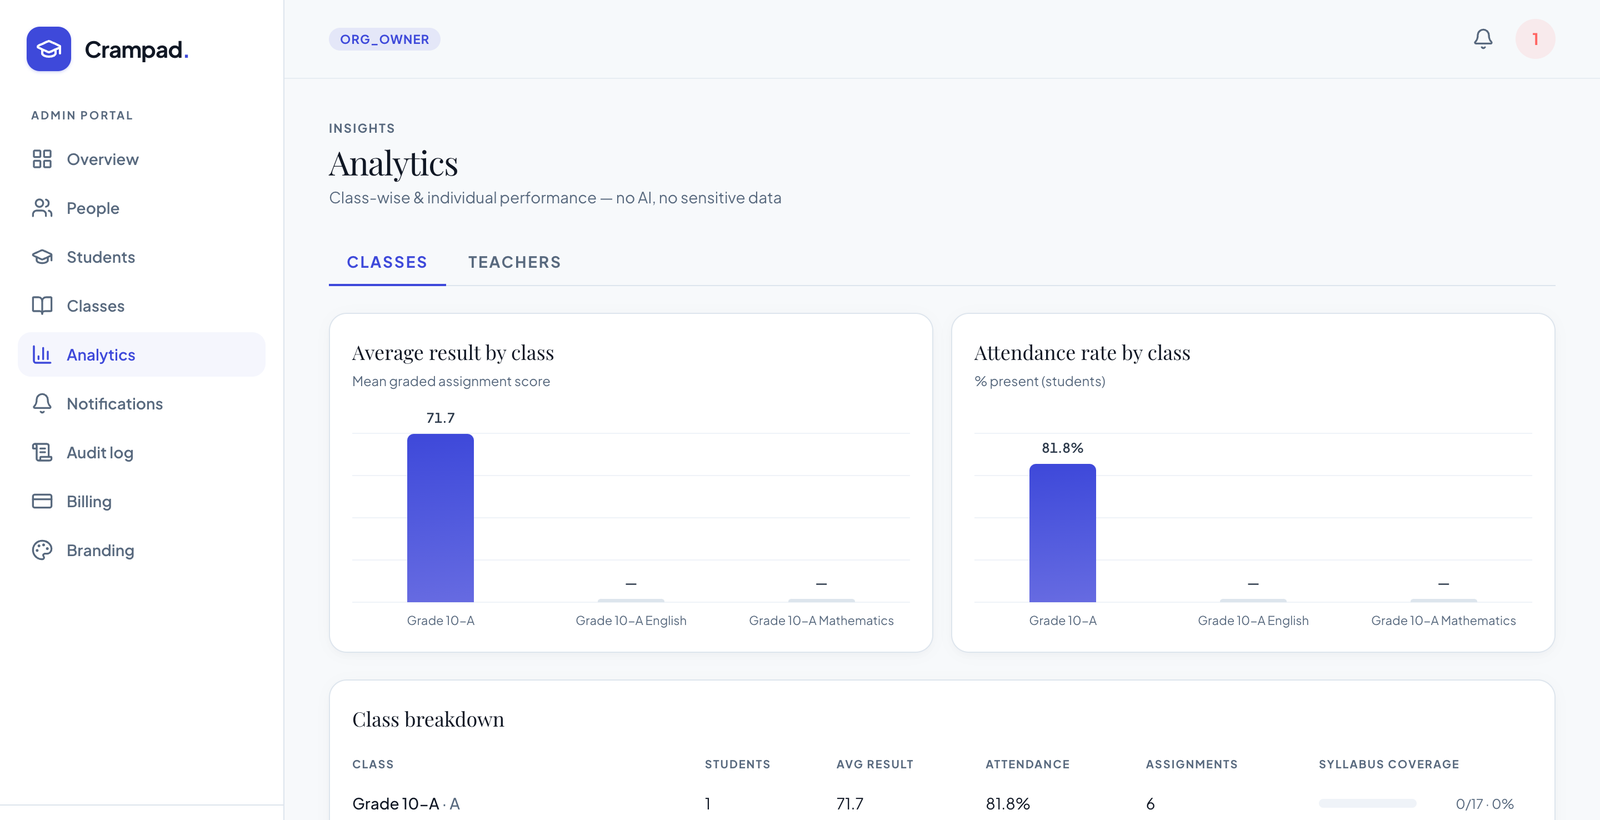Click Grade 10-A Mathematics label in Average result chart
Image resolution: width=1600 pixels, height=820 pixels.
(821, 621)
